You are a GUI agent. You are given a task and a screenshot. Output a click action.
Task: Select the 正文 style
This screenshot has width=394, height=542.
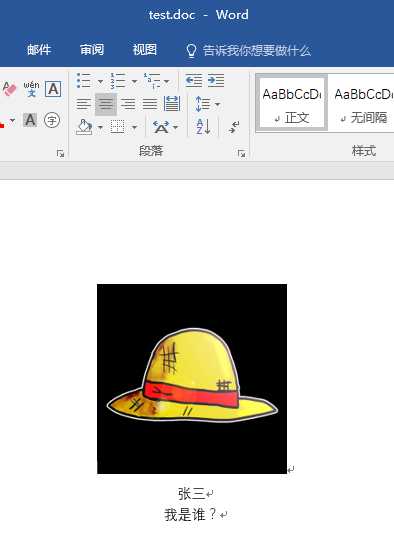click(292, 103)
